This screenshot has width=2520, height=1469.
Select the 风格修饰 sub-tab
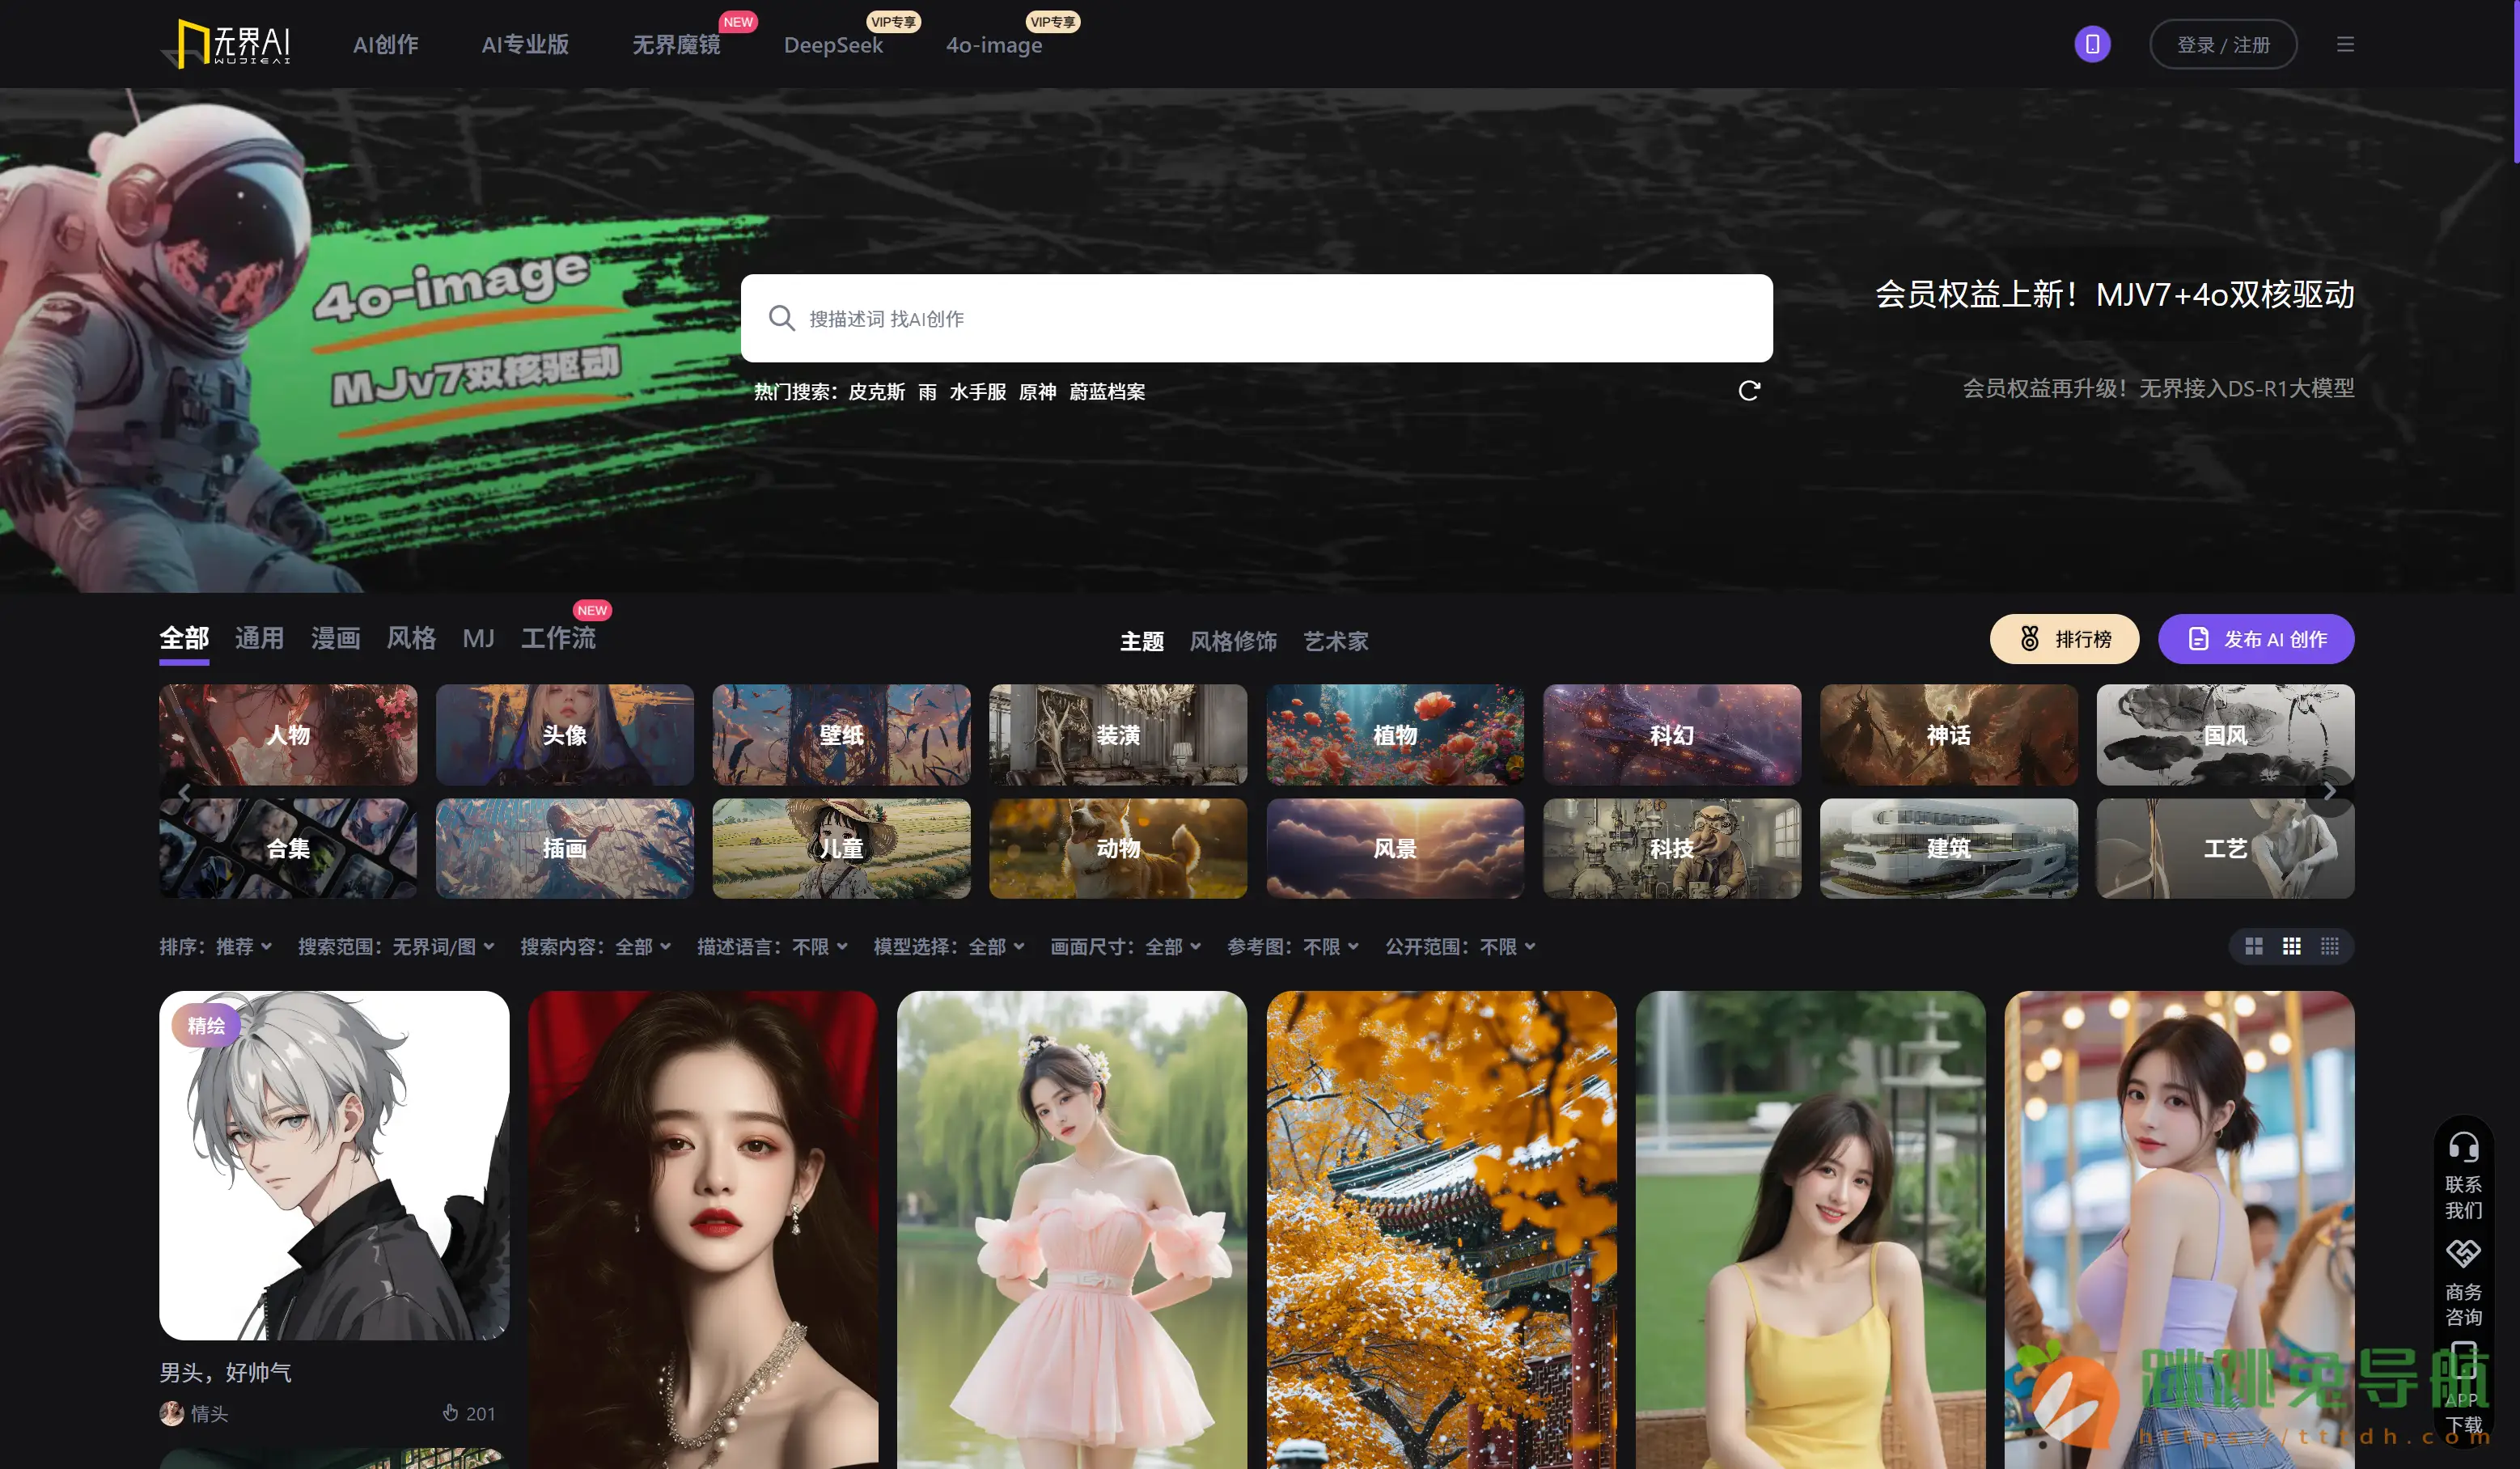pyautogui.click(x=1233, y=641)
